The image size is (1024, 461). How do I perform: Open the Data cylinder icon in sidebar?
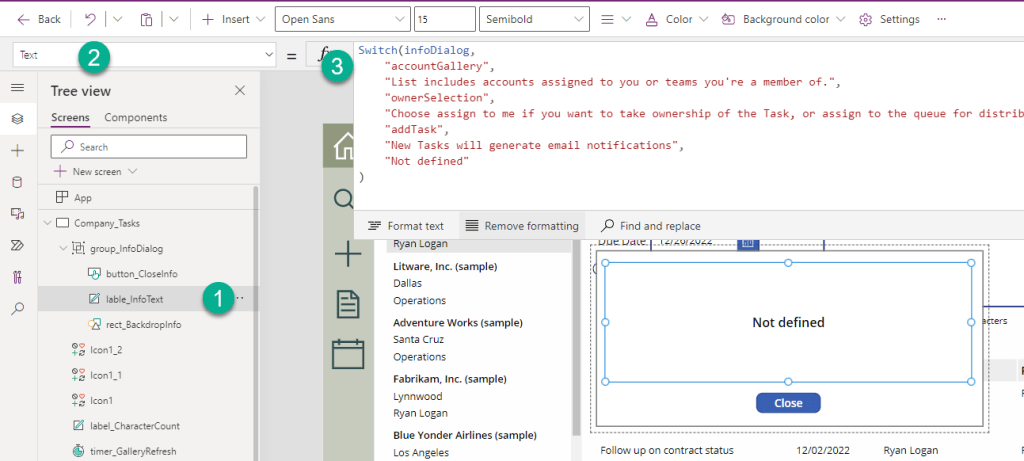click(18, 182)
